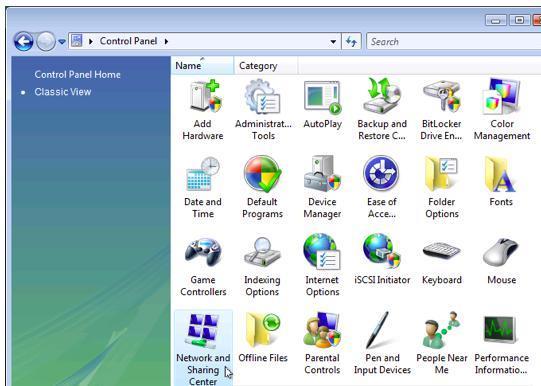Open the recent pages dropdown arrow
This screenshot has width=541, height=386.
[62, 42]
